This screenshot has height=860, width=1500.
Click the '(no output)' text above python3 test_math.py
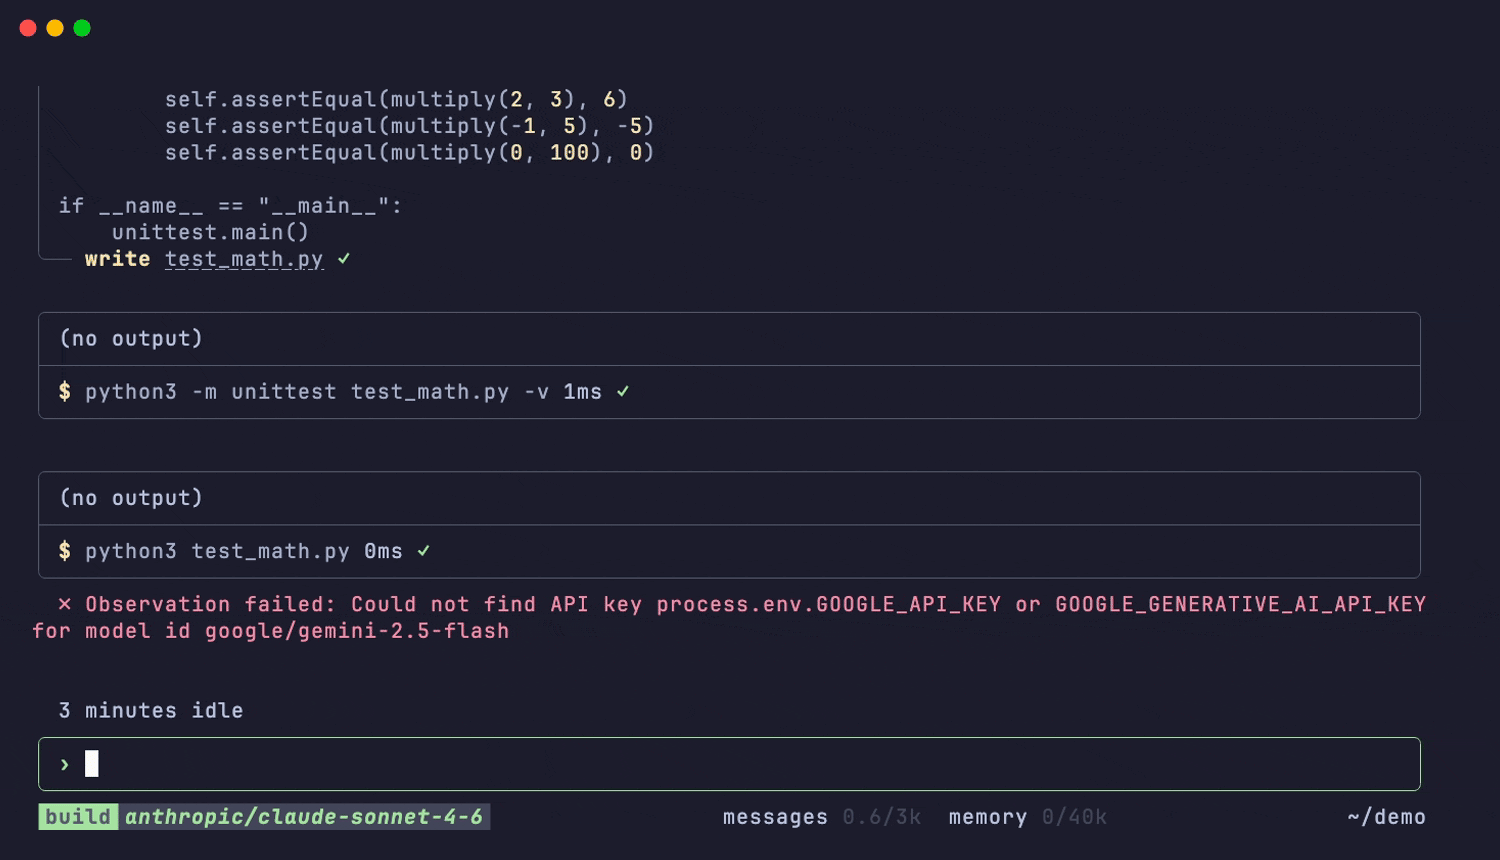[131, 498]
